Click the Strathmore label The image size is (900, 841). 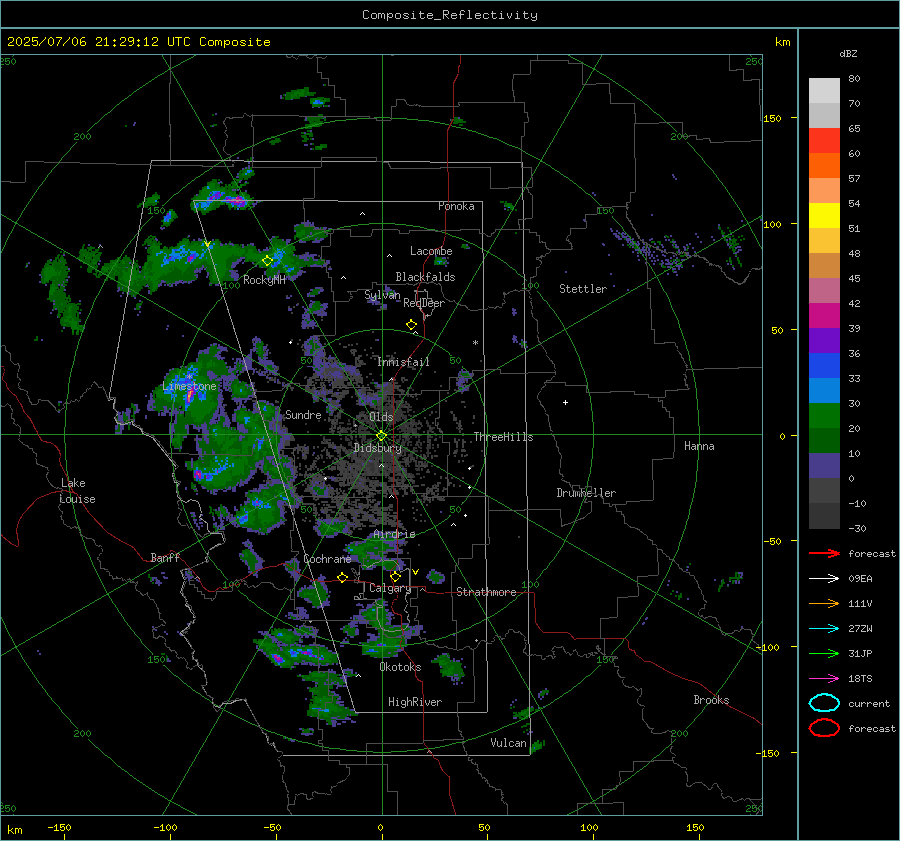[x=486, y=592]
